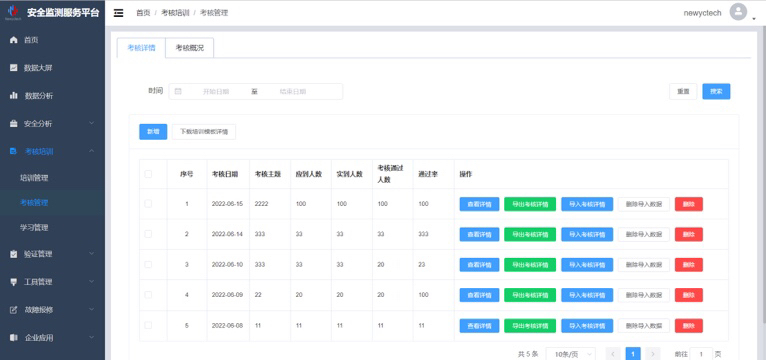Click the 故障报修 edit icon
Screen dimensions: 766x360
(x=14, y=310)
